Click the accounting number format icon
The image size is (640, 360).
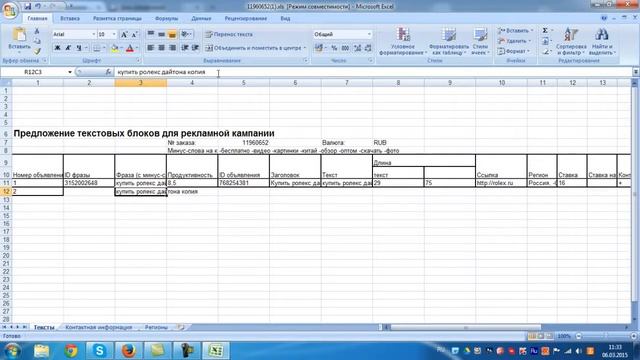(x=318, y=48)
